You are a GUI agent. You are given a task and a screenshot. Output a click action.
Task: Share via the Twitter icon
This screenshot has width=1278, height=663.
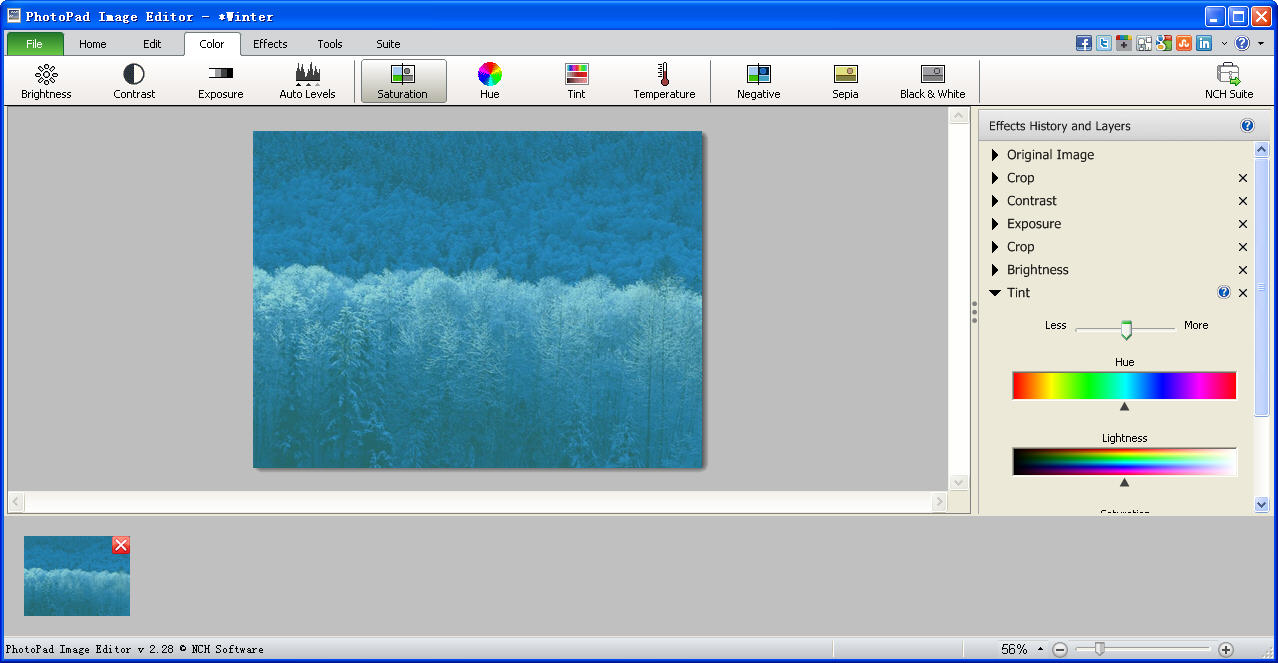coord(1104,43)
